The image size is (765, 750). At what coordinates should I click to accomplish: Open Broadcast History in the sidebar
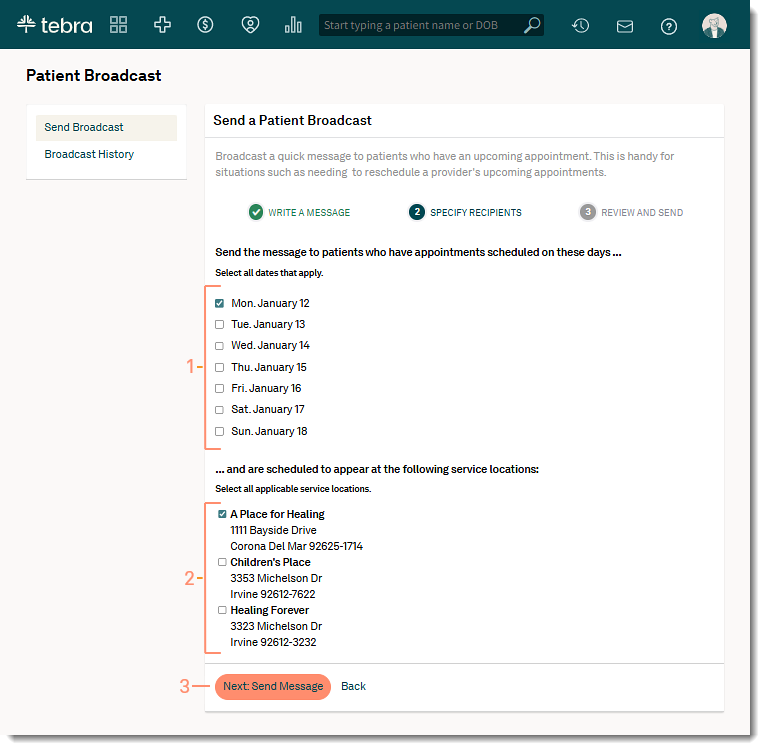pos(89,155)
